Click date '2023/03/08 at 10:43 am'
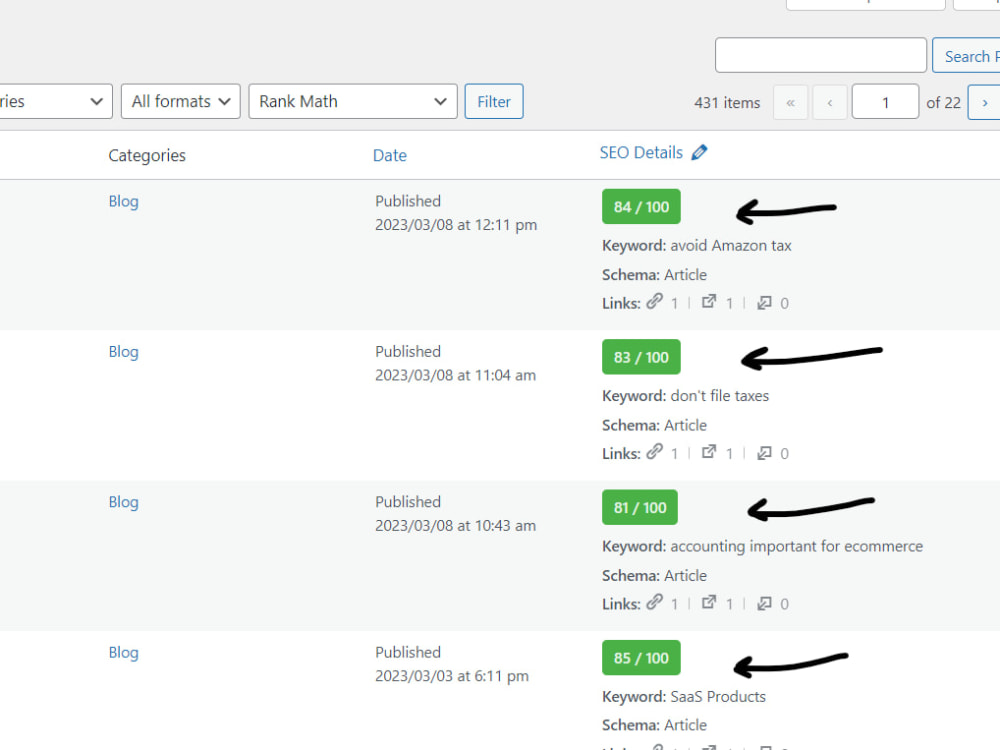The image size is (1000, 750). 455,526
